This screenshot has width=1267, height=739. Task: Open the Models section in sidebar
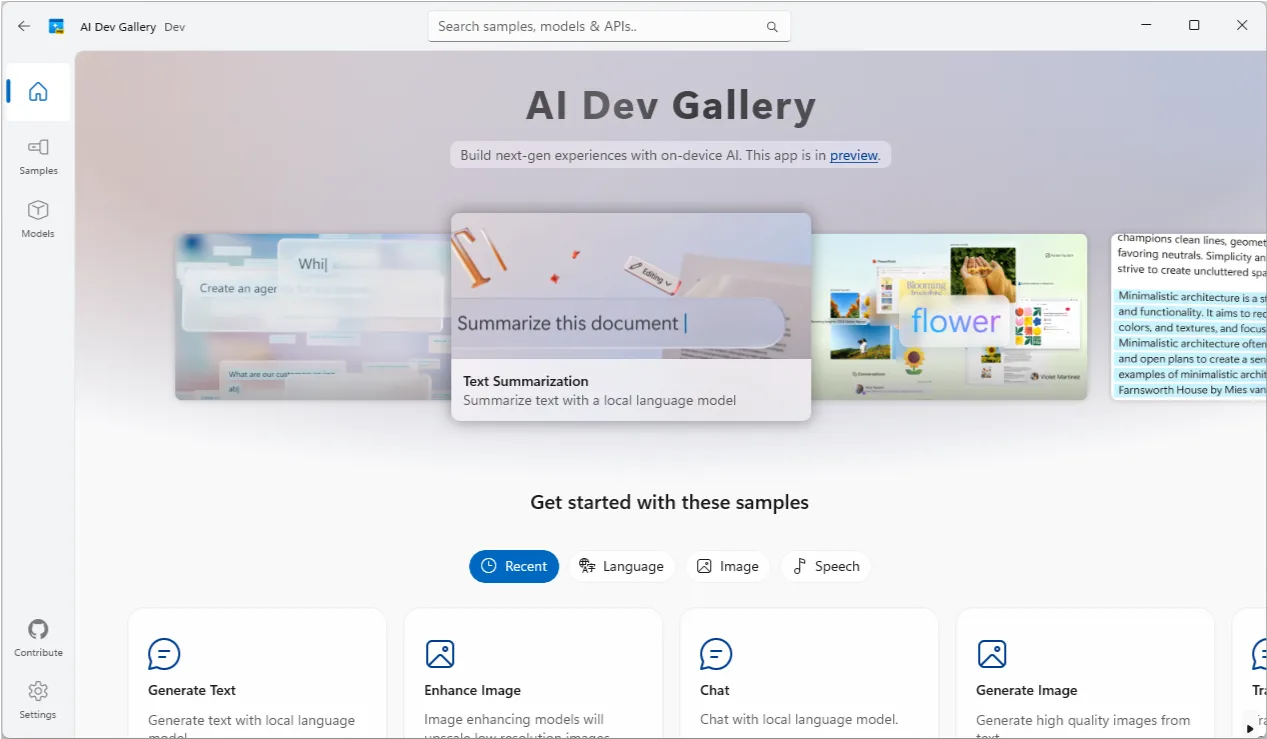click(38, 219)
